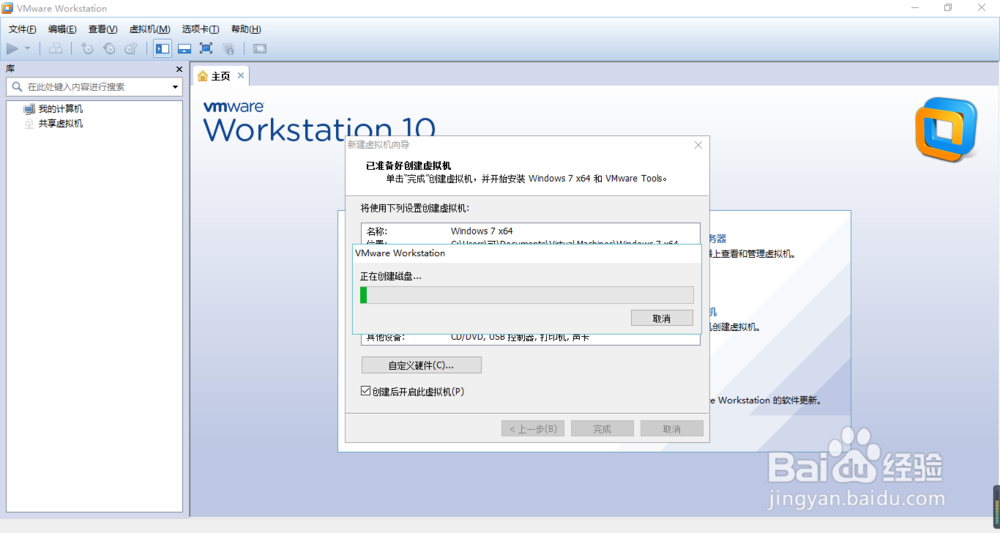Close the 新建虚拟机向导 dialog
1000x533 pixels.
point(698,145)
